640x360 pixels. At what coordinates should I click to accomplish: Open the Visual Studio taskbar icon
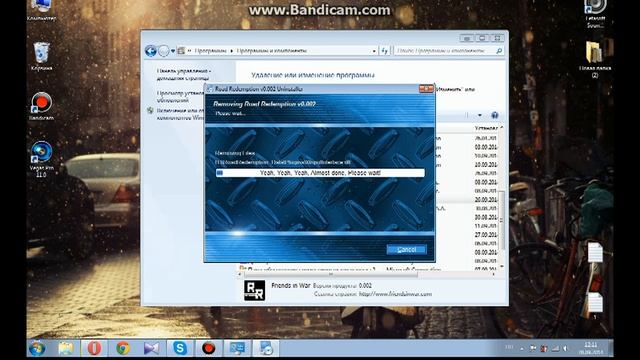click(x=151, y=348)
